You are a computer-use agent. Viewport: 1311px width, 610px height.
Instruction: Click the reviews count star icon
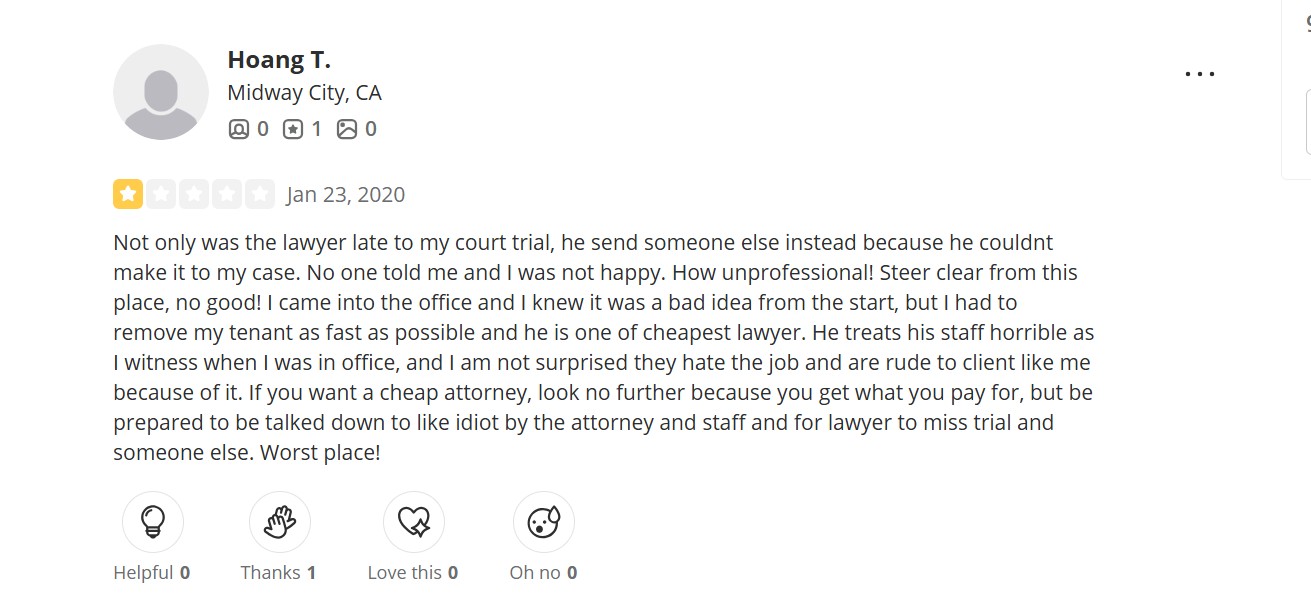coord(293,129)
